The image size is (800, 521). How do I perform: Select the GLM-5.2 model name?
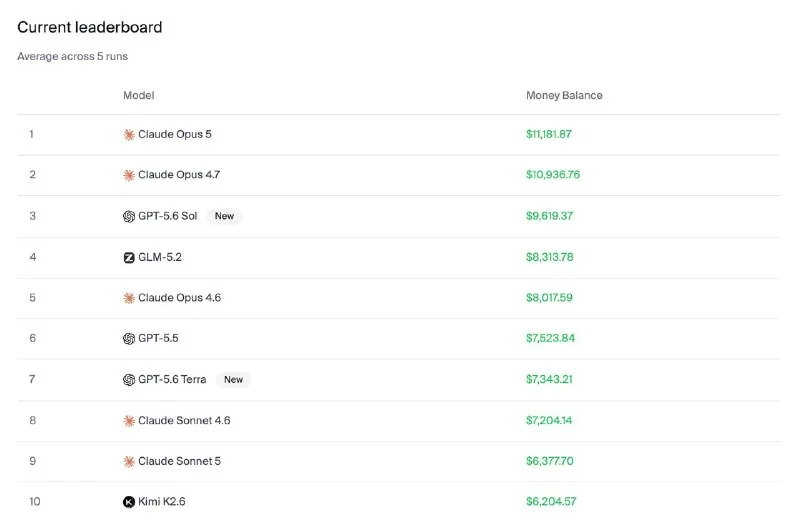pyautogui.click(x=160, y=257)
